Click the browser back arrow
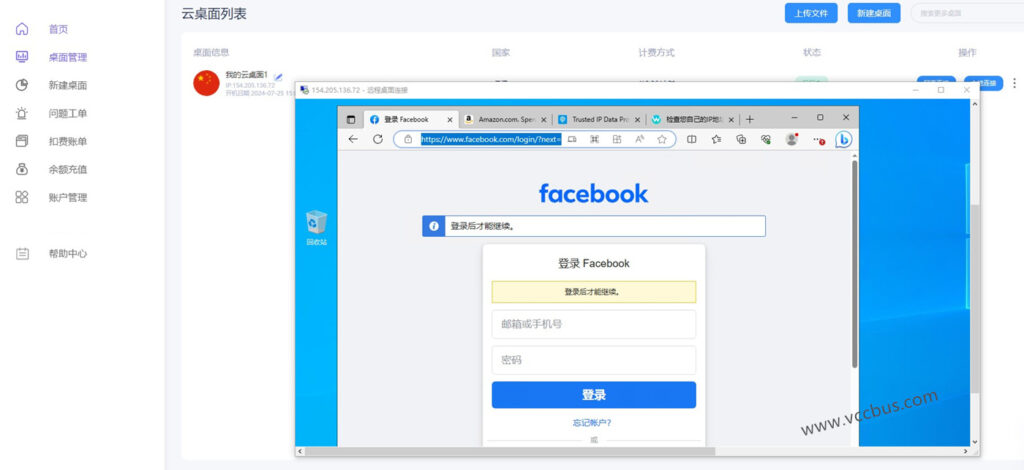The height and width of the screenshot is (470, 1024). tap(353, 140)
